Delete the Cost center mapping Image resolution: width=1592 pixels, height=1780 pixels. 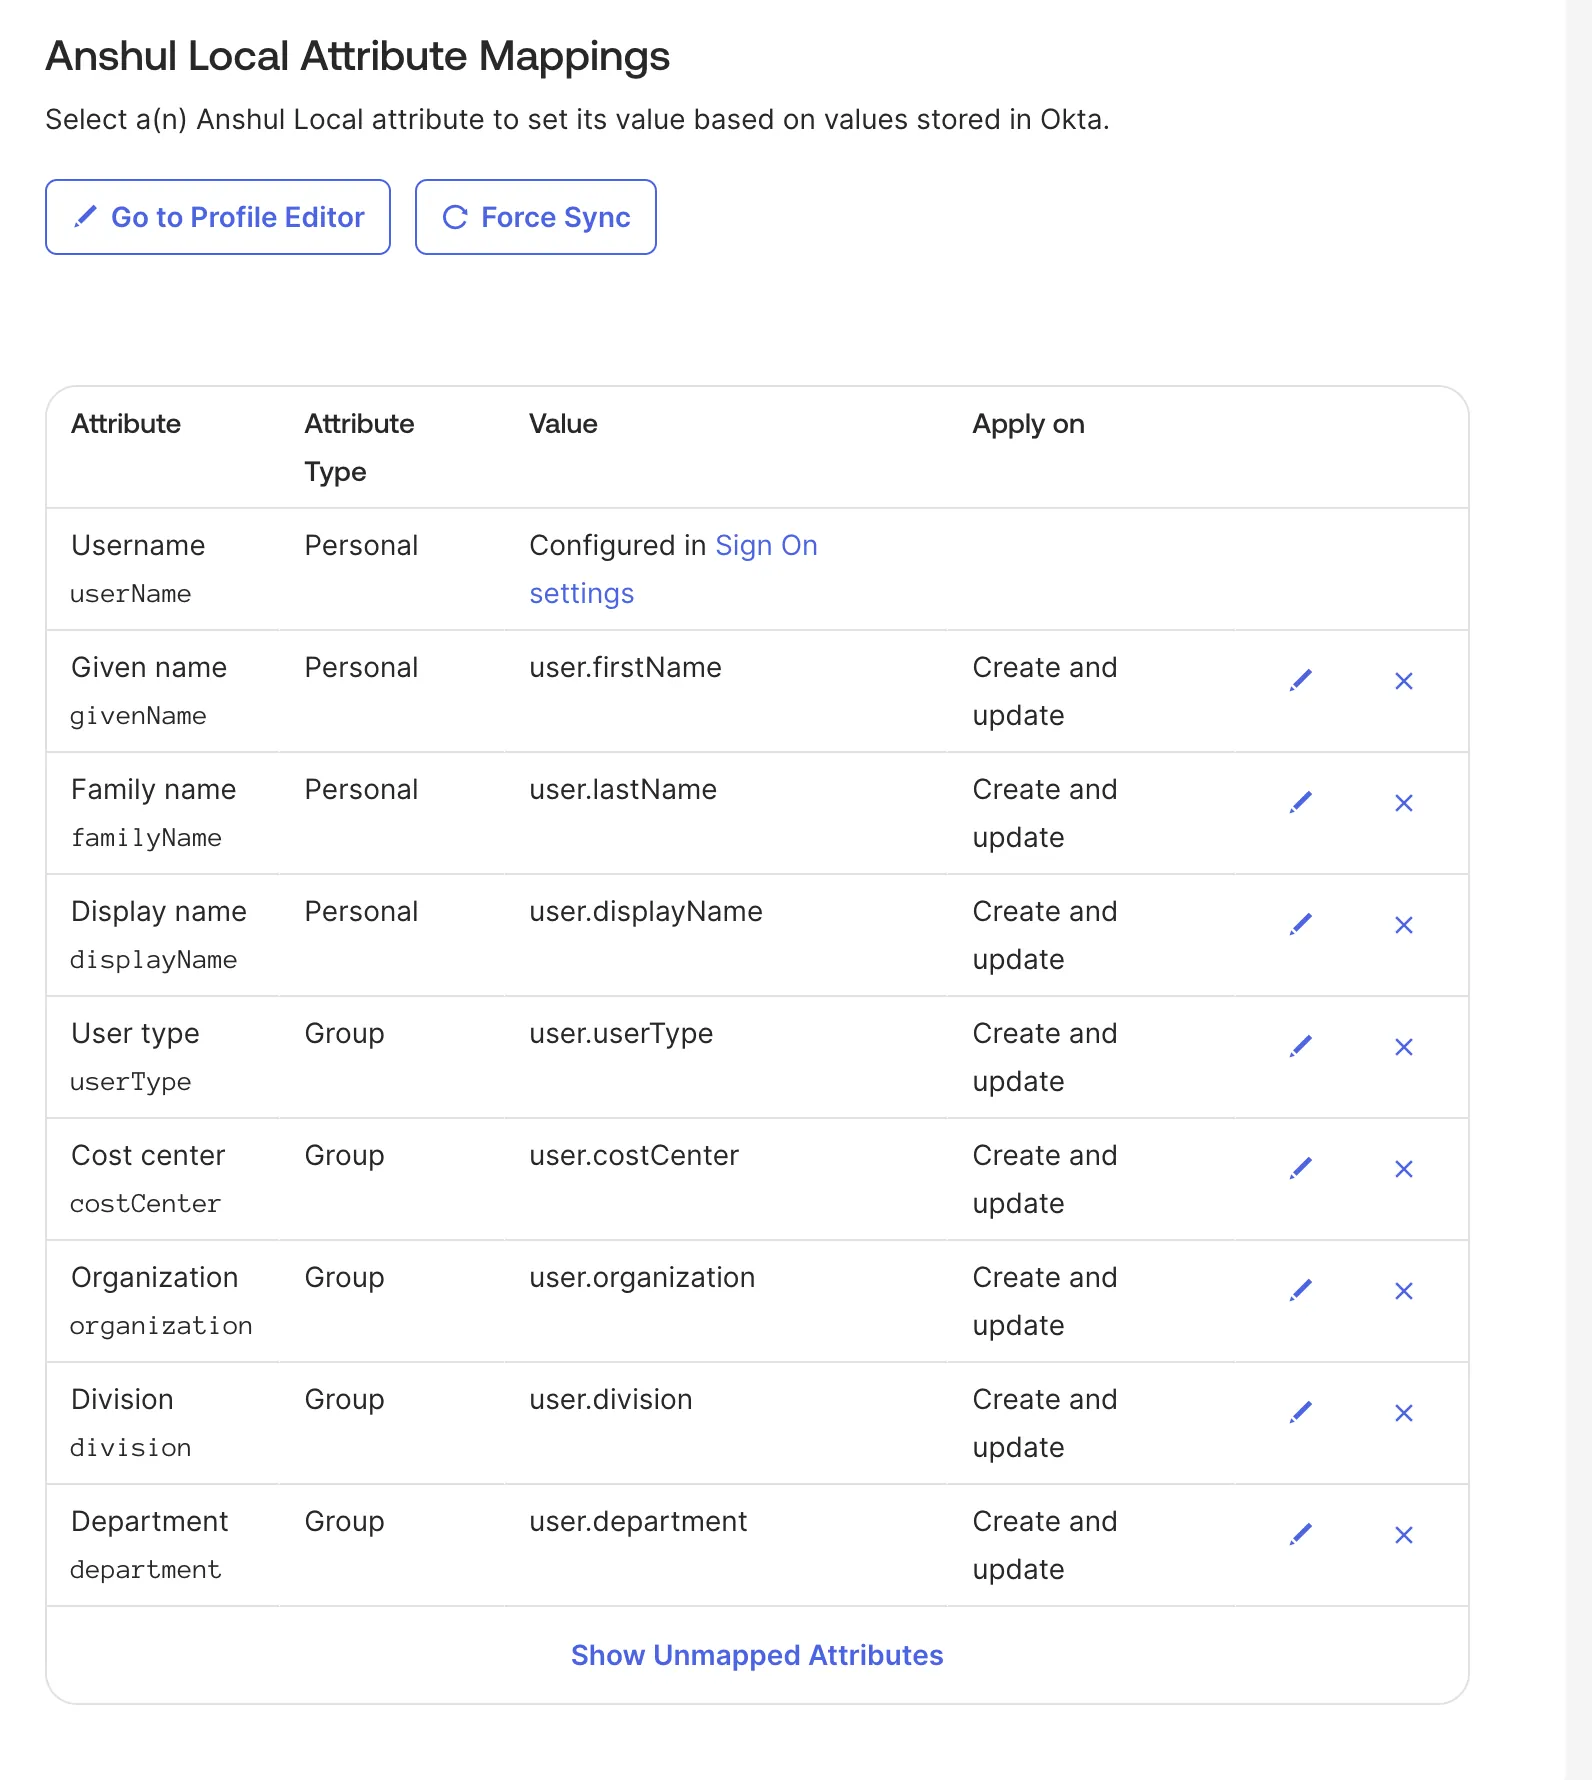(x=1403, y=1169)
